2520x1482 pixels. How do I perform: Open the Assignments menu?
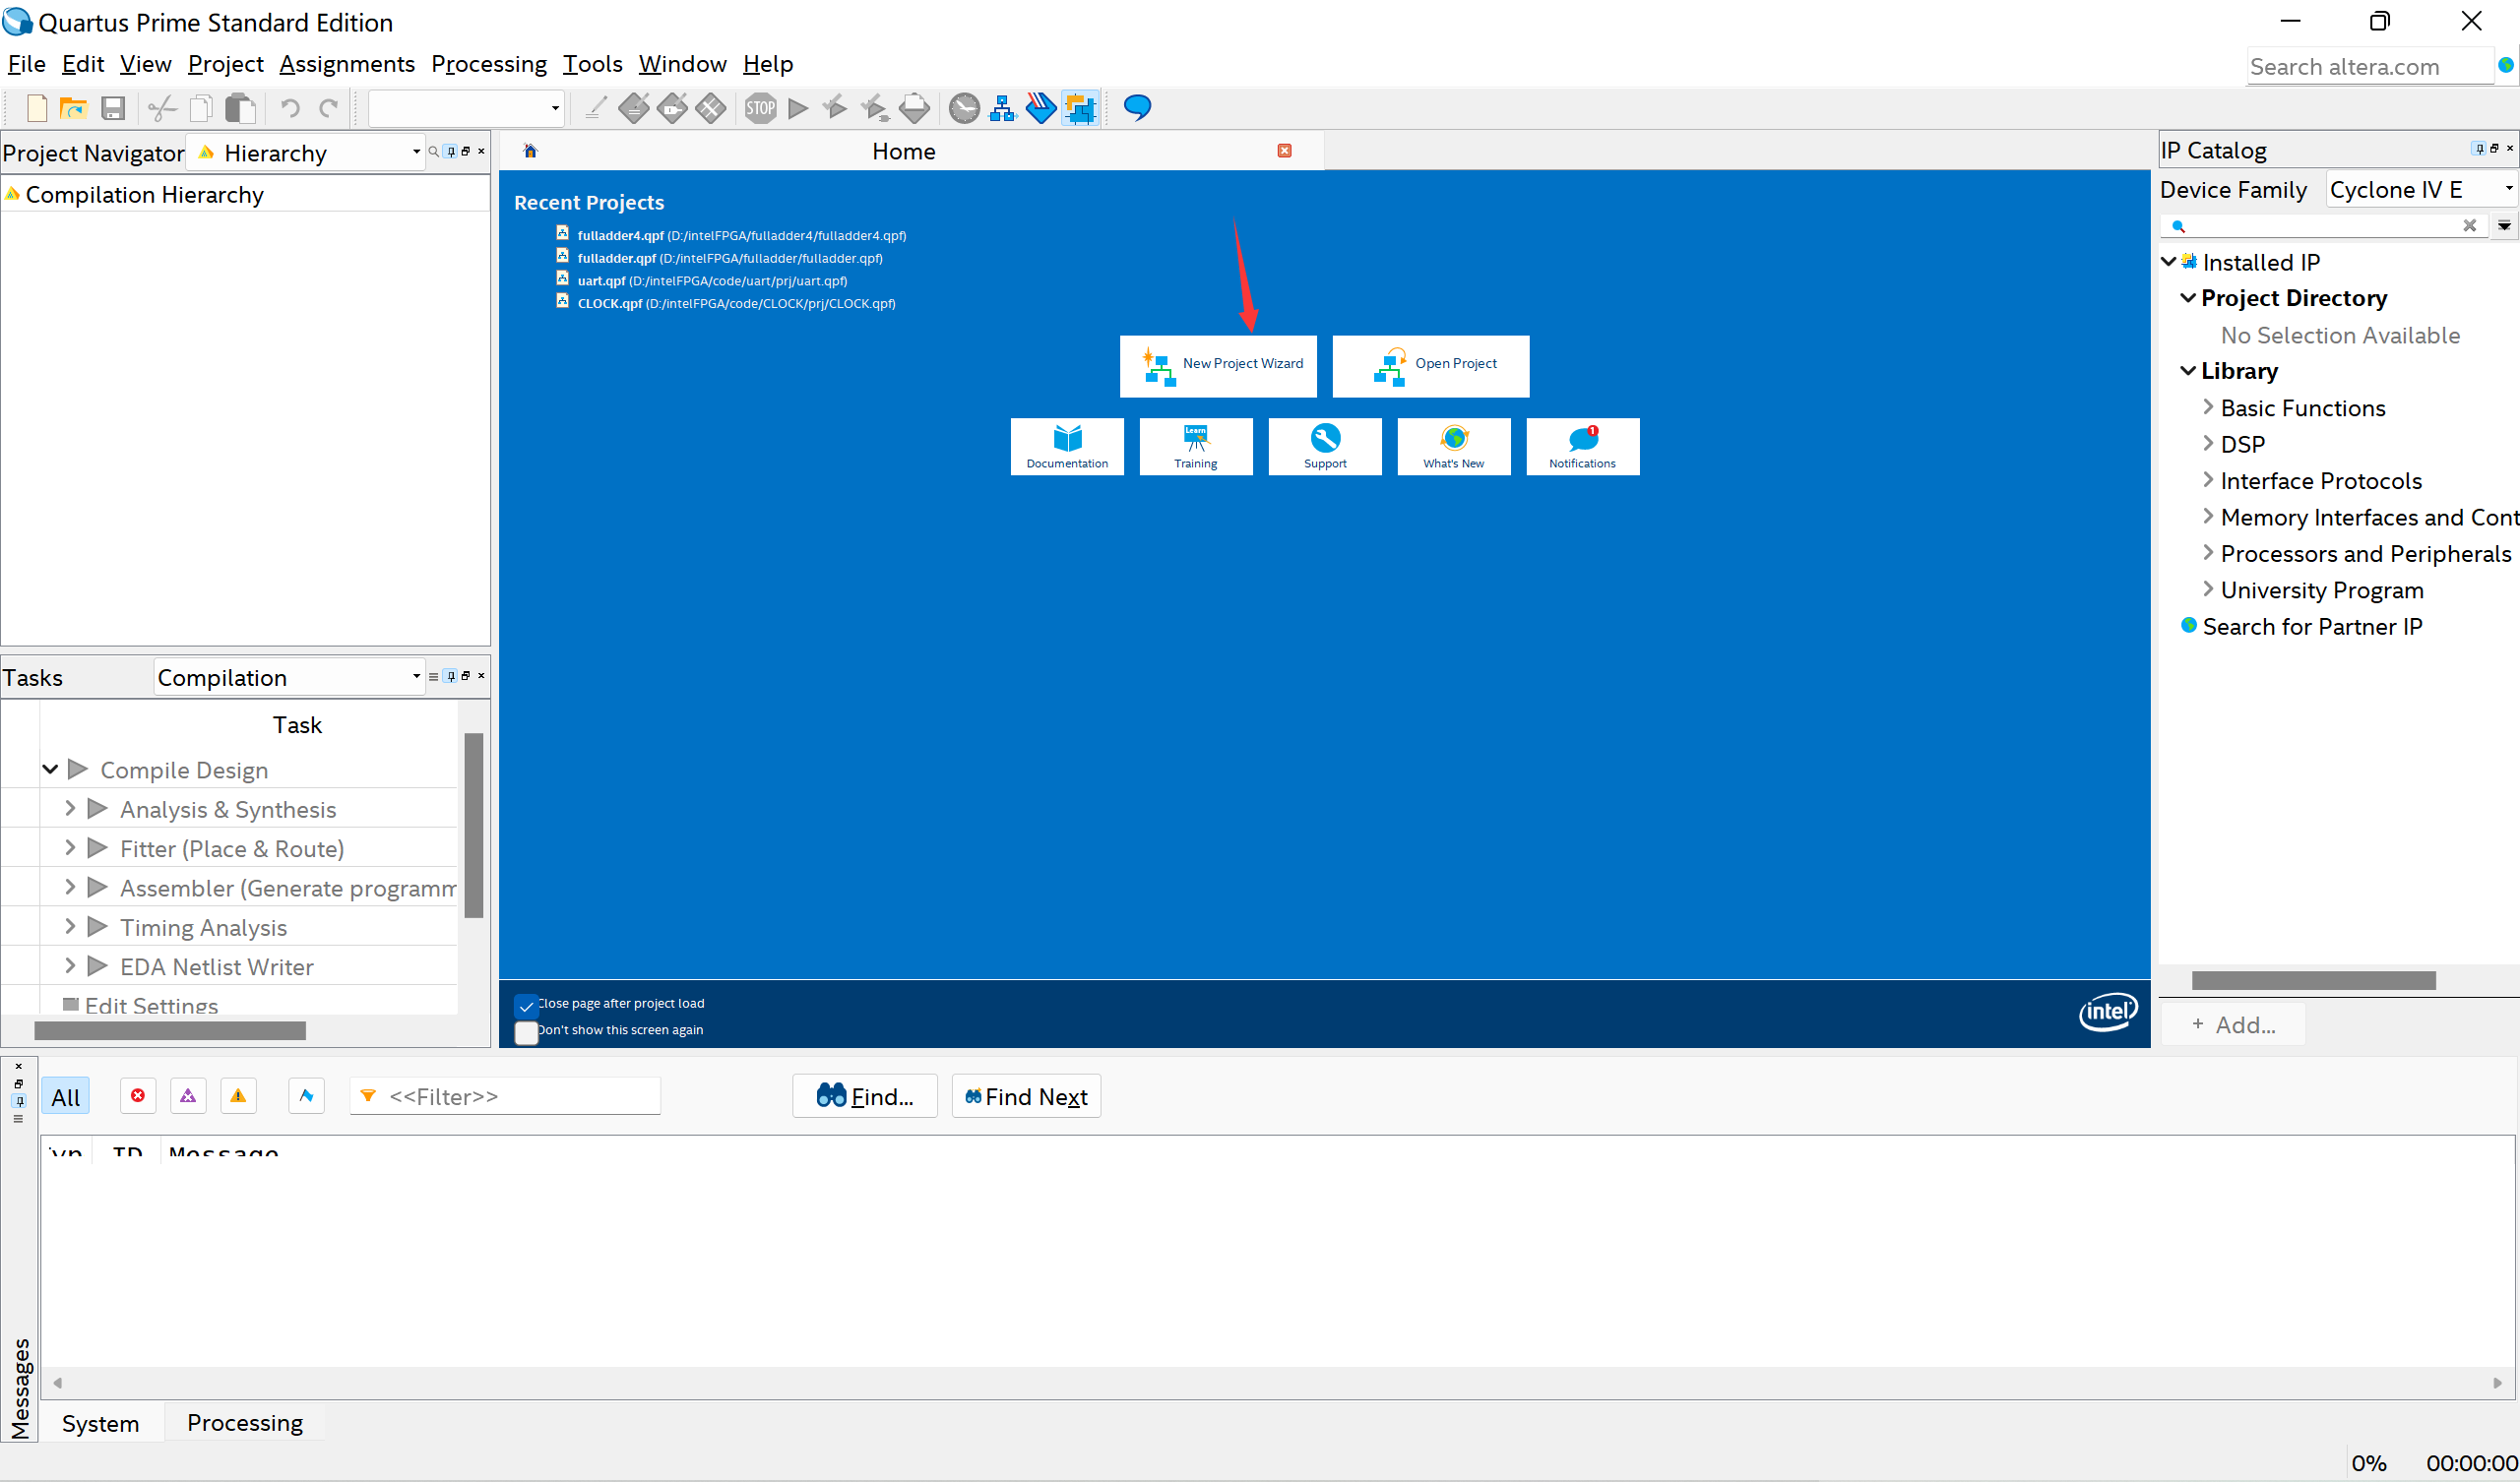point(347,64)
